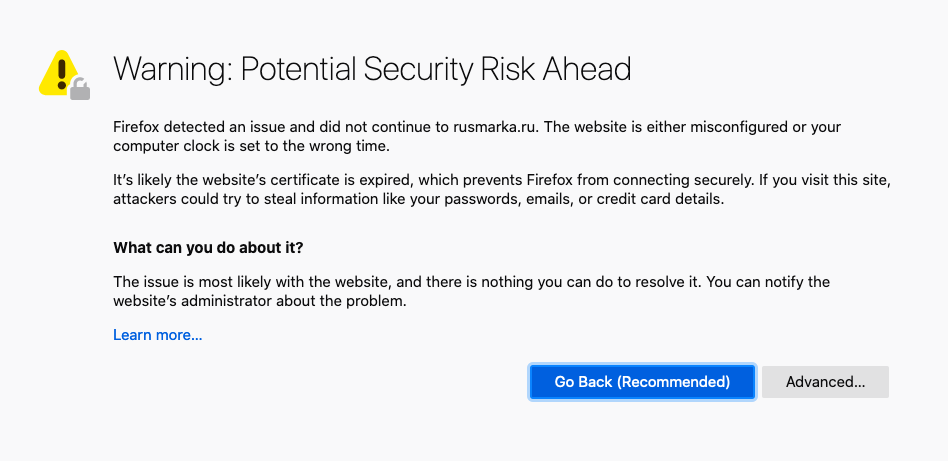Viewport: 948px width, 461px height.
Task: Click the yellow warning triangle icon
Action: click(x=59, y=73)
